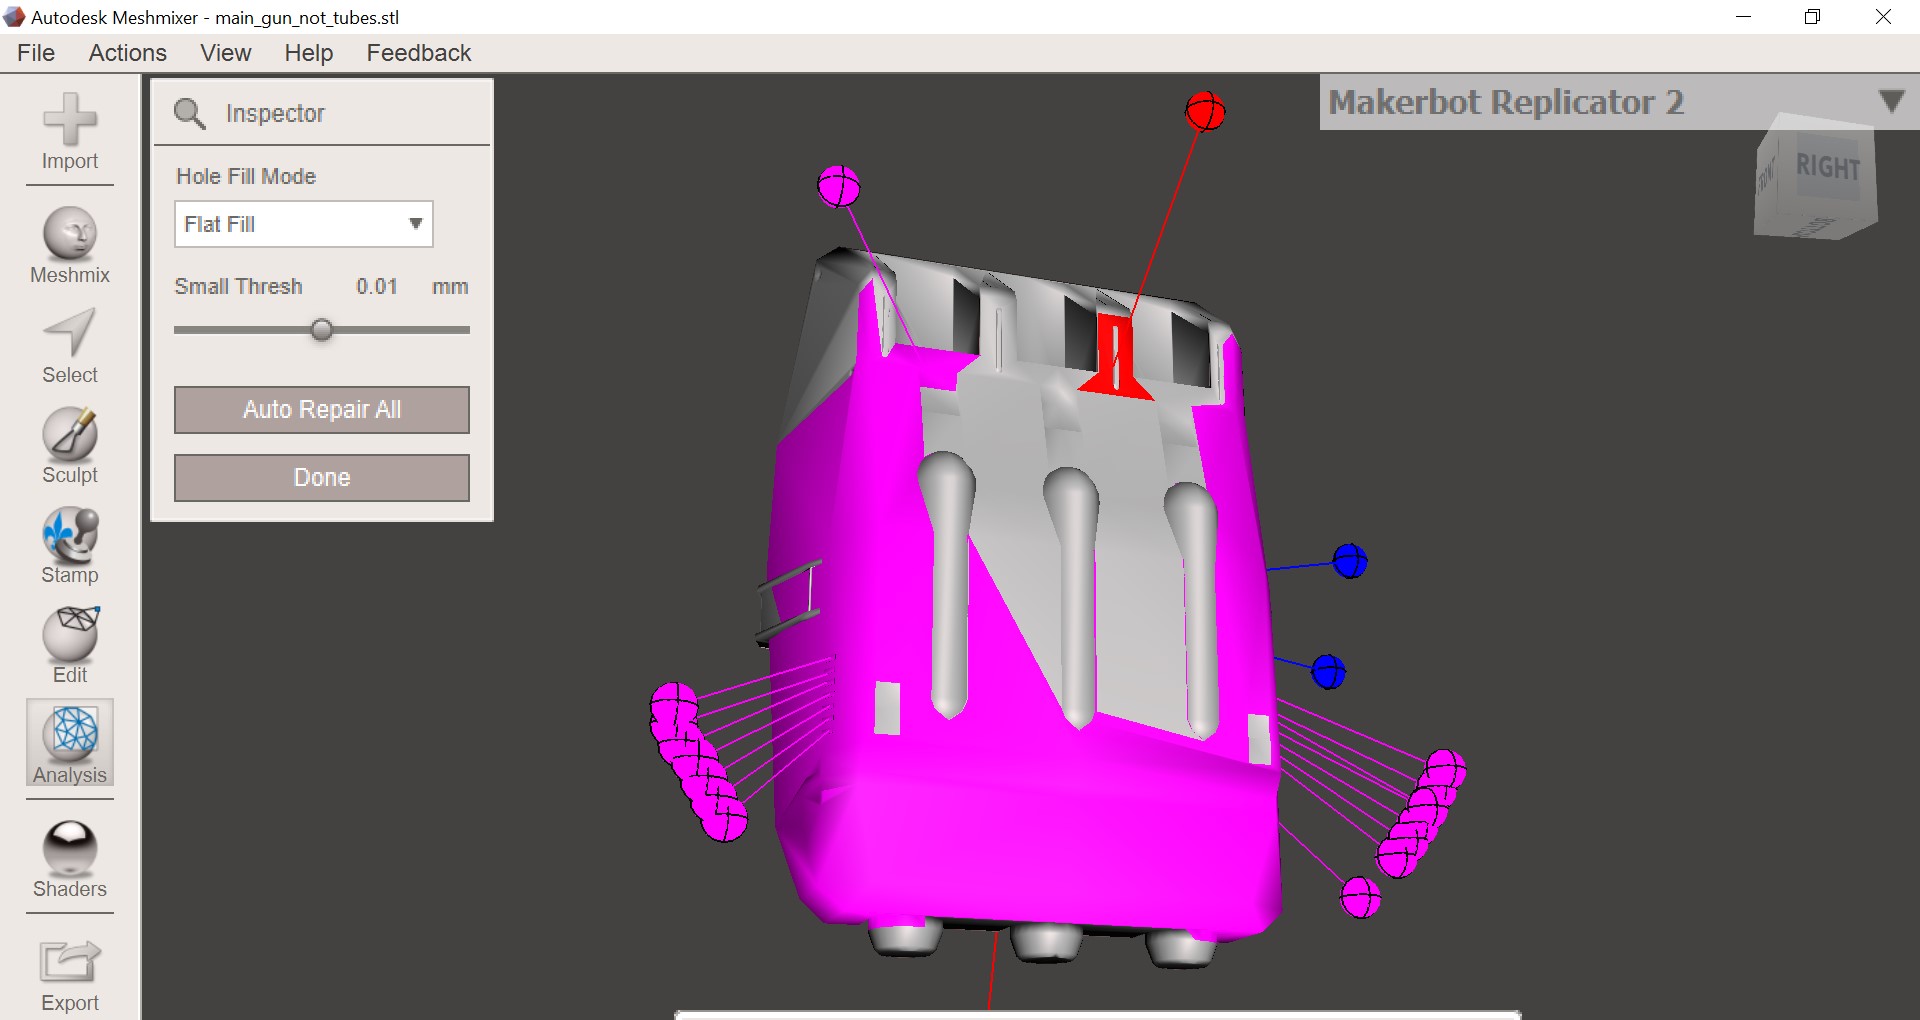This screenshot has height=1020, width=1920.
Task: Click the 'Hole Fill Mode' label
Action: pos(246,176)
